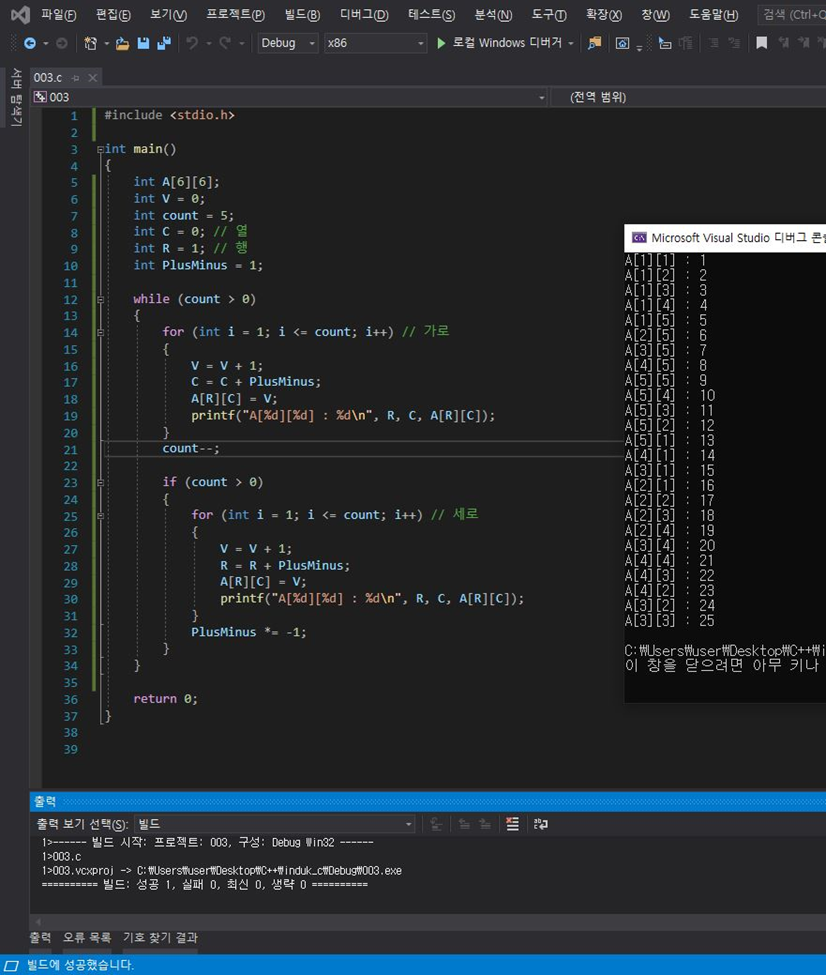Image resolution: width=826 pixels, height=975 pixels.
Task: Open the 보기(V) View menu
Action: click(x=169, y=14)
